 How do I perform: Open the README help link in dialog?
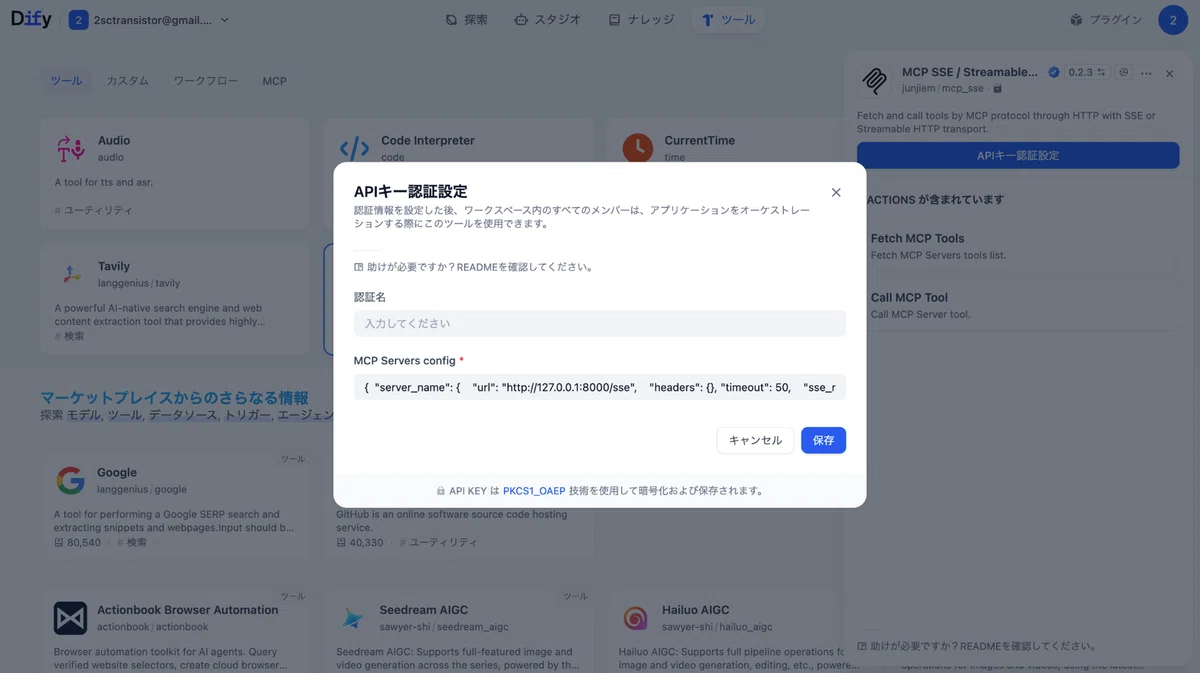(x=474, y=267)
